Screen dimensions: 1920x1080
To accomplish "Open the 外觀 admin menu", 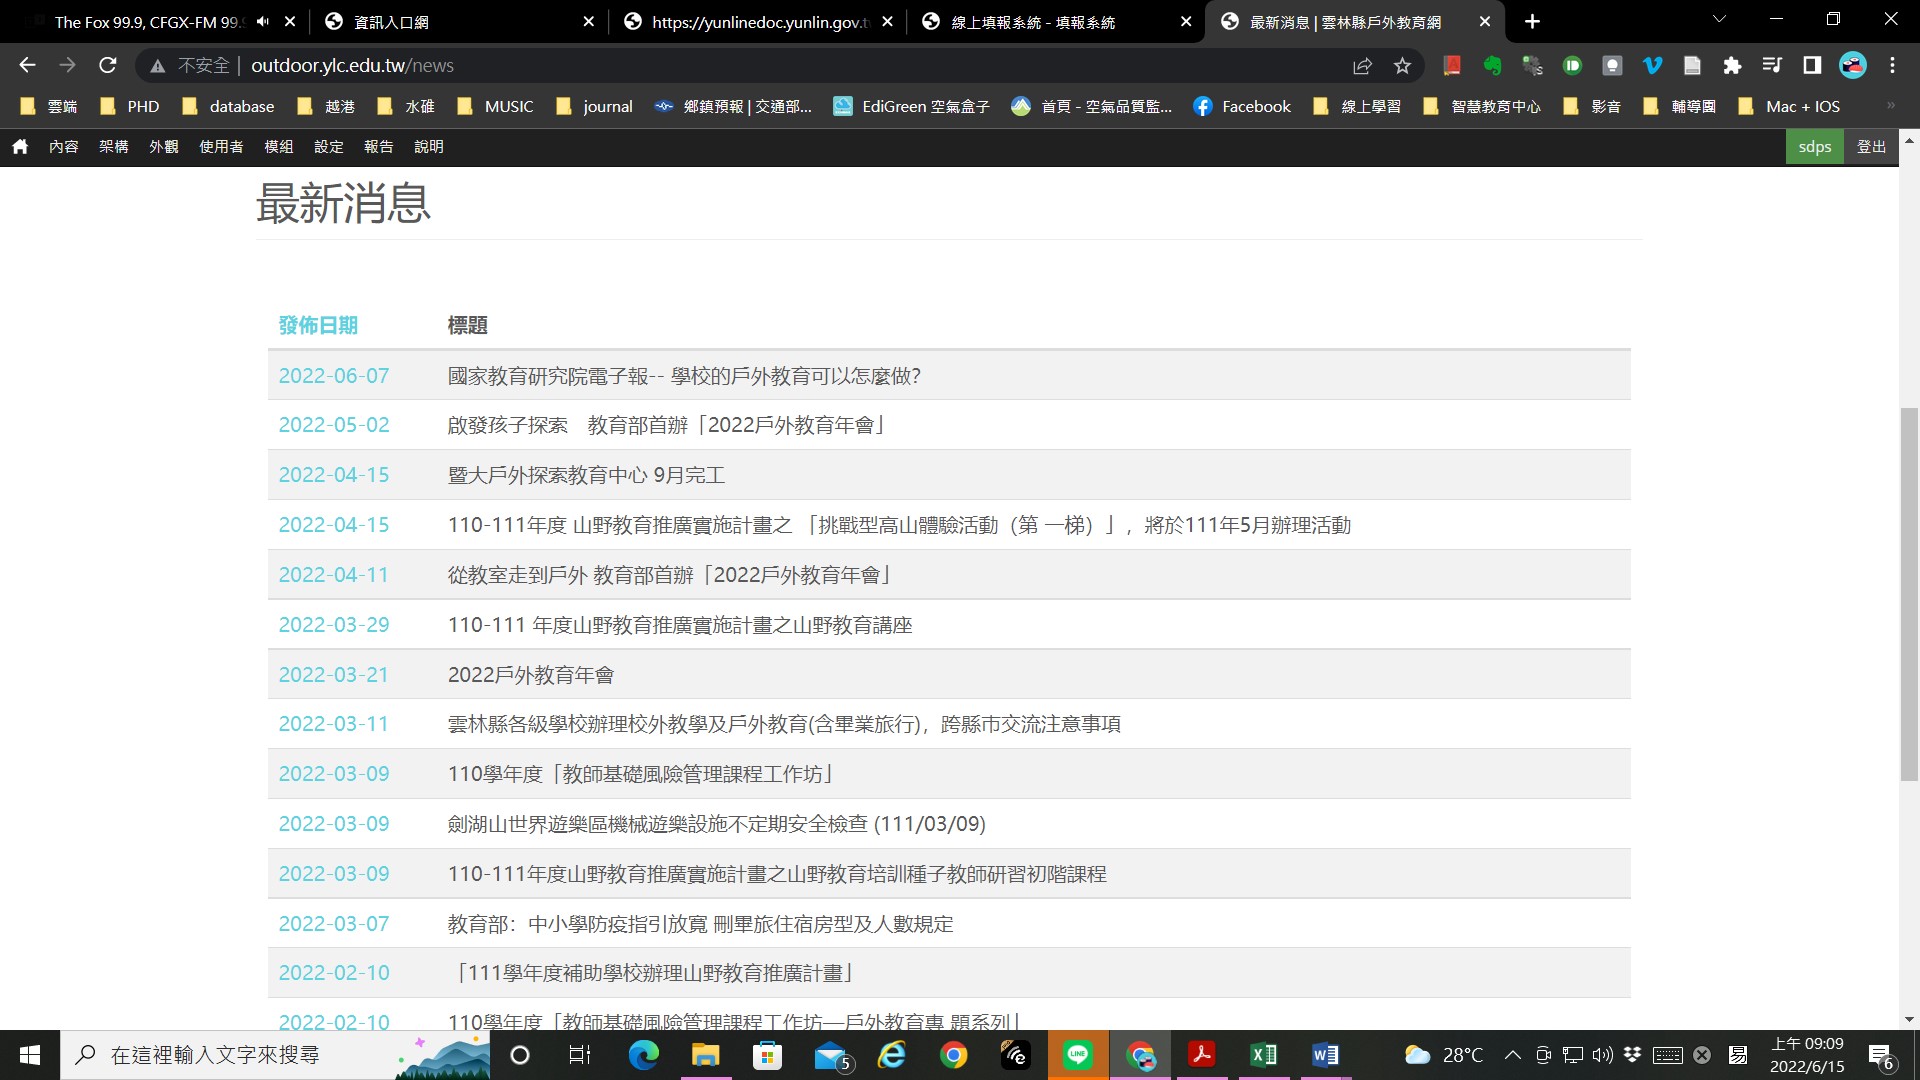I will click(164, 146).
